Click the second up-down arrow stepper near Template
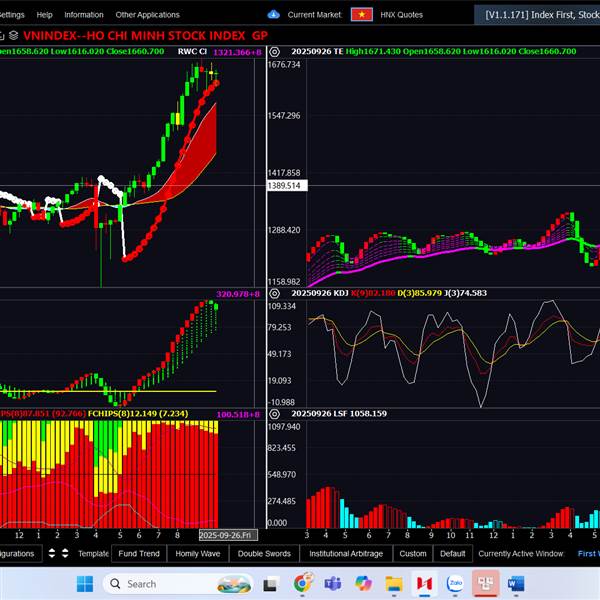The height and width of the screenshot is (600, 600). (65, 553)
